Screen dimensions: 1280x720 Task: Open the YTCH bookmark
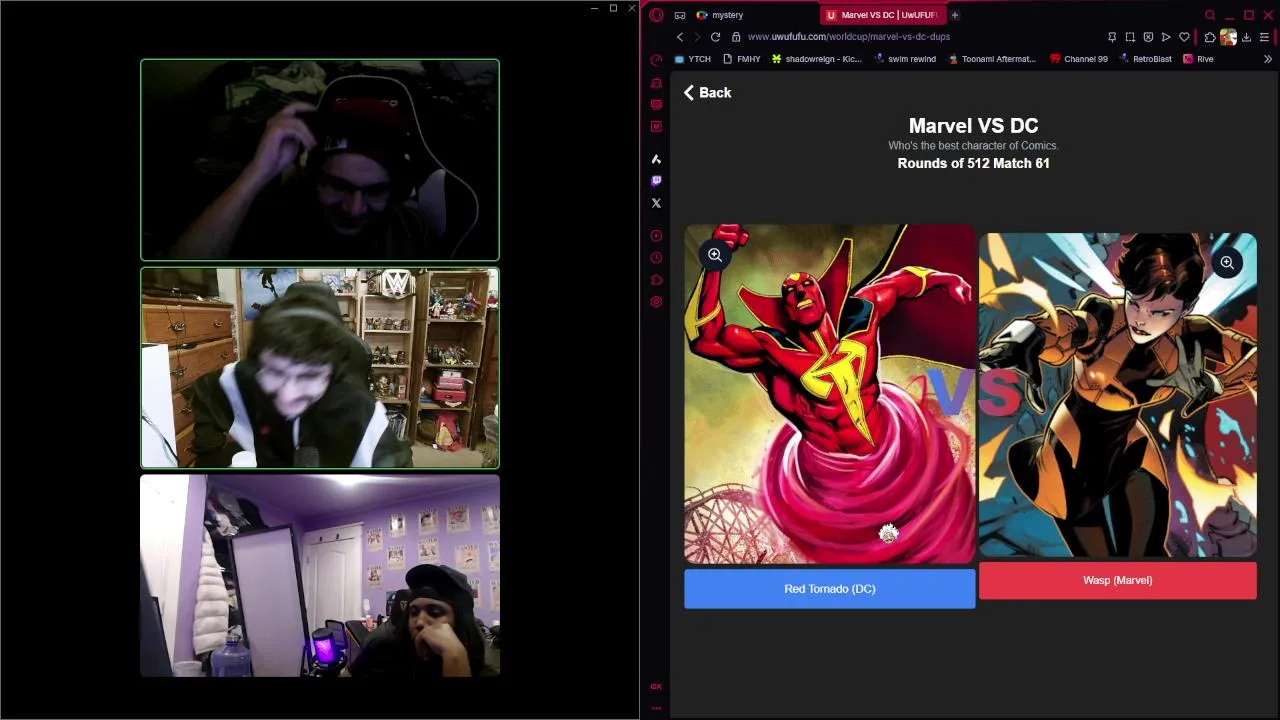point(692,59)
